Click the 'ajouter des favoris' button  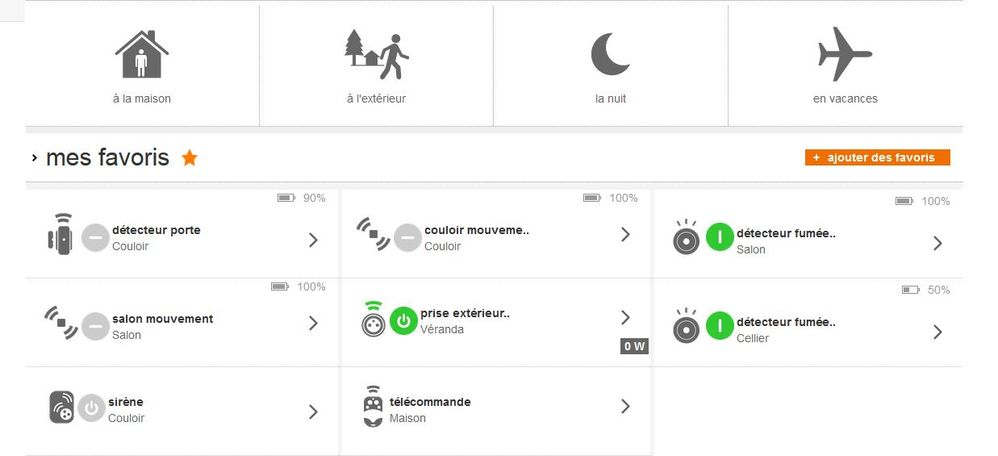point(877,158)
